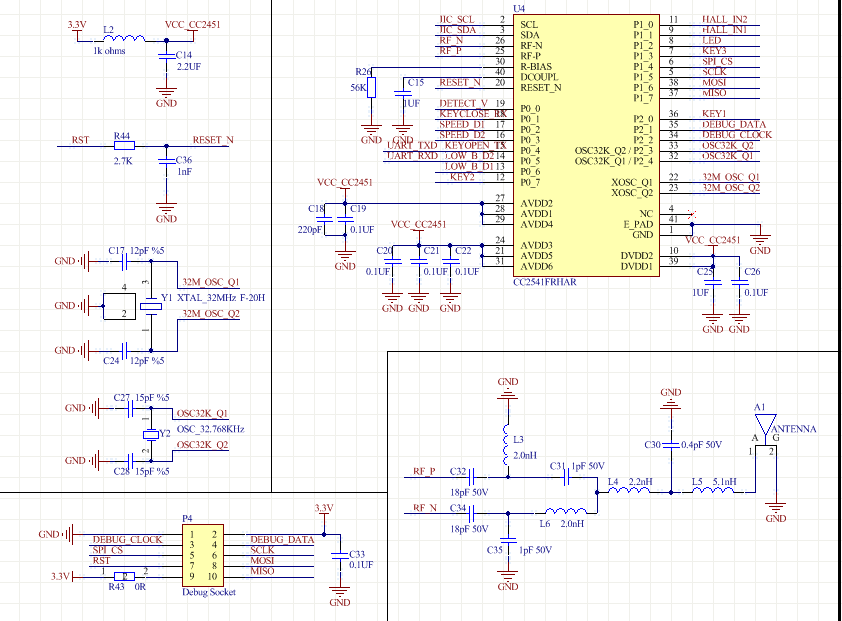Select capacitor C19 0.1UF
The width and height of the screenshot is (842, 621).
345,219
